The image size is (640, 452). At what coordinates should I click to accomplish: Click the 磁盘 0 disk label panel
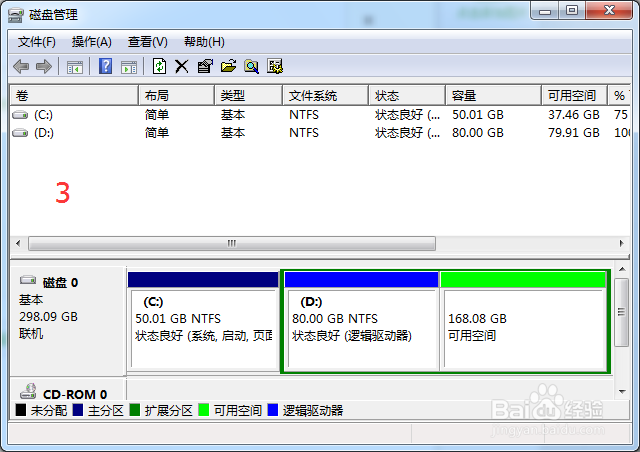[67, 321]
